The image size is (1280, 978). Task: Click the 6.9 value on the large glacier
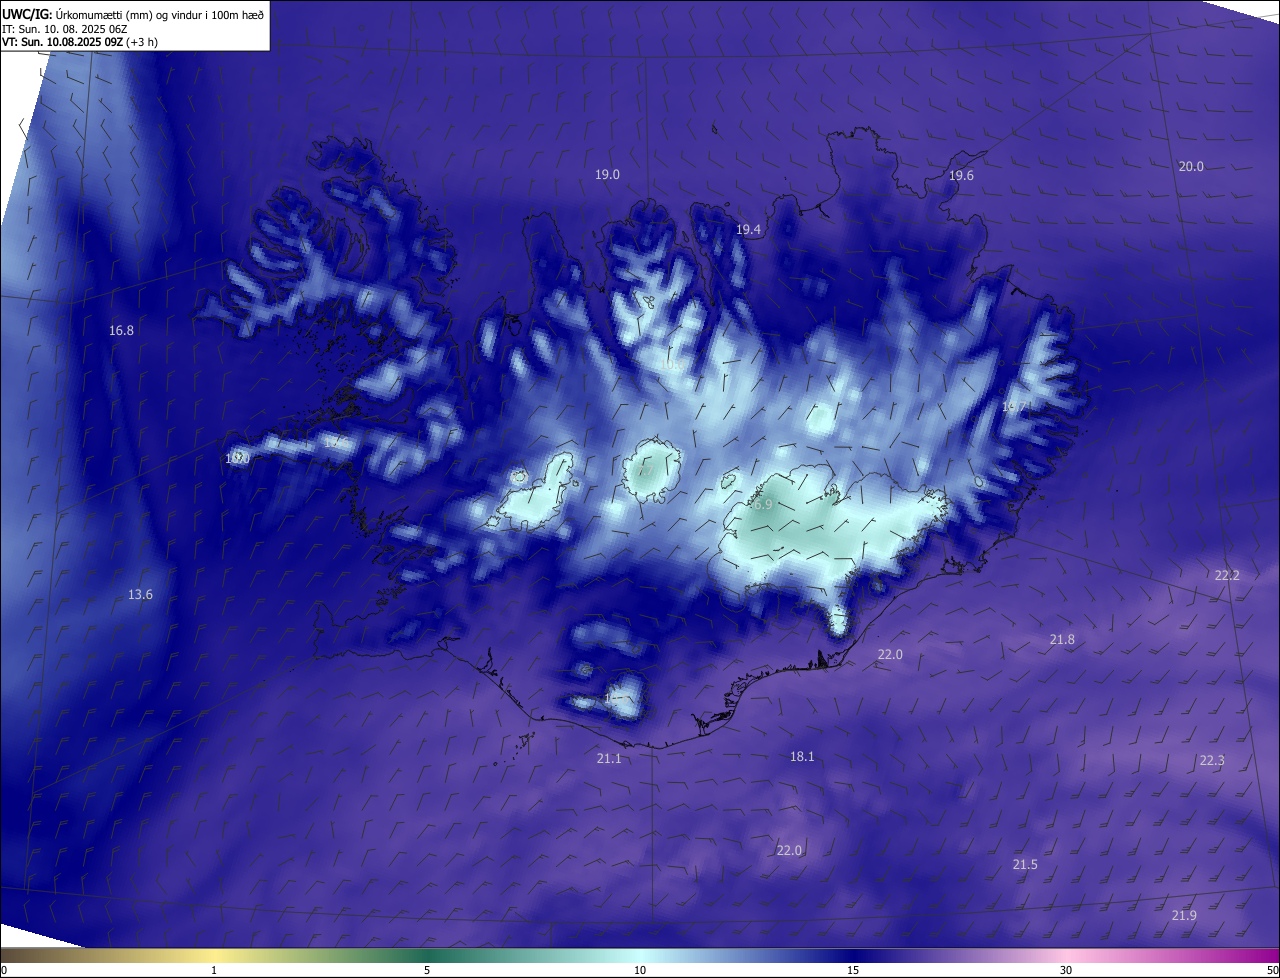764,505
